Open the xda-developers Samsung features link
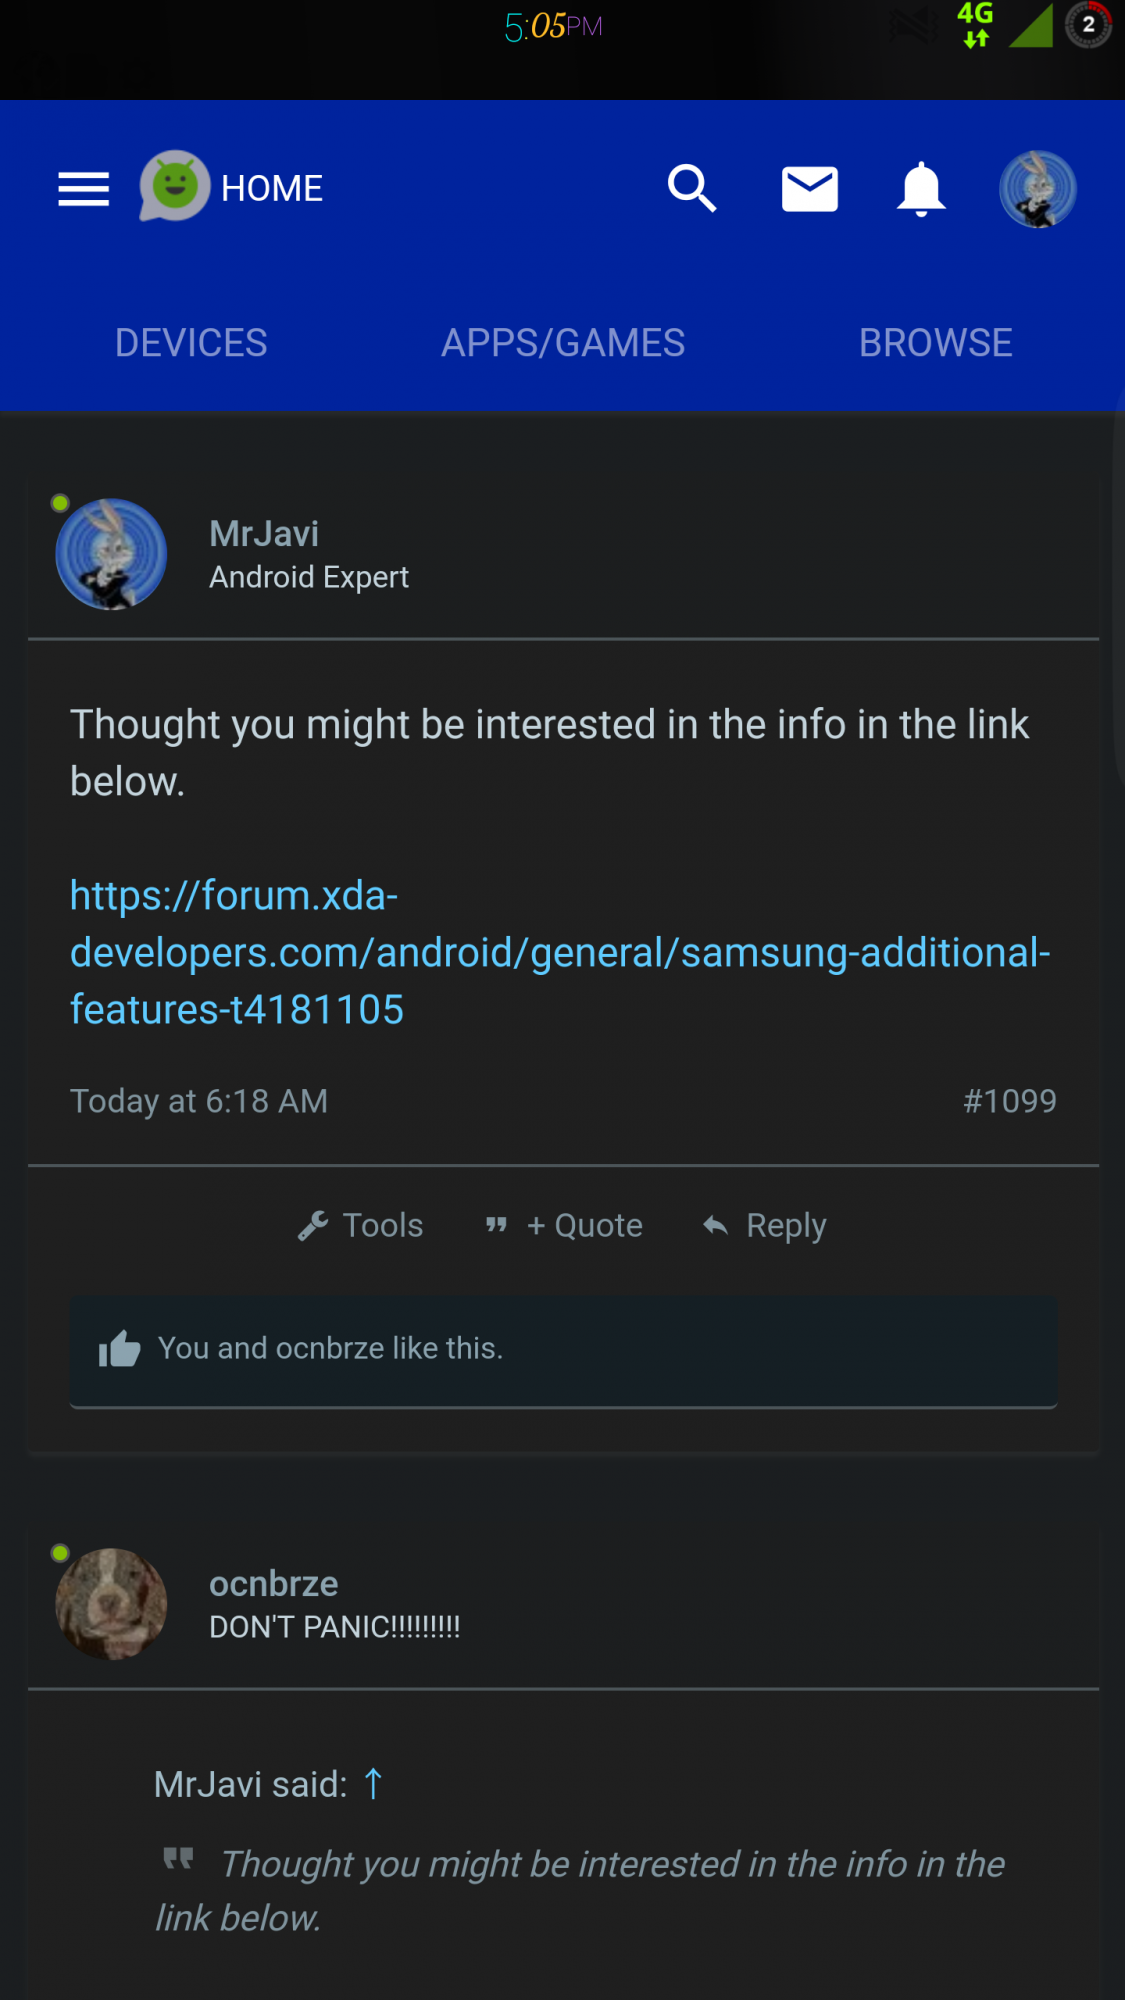This screenshot has height=2000, width=1125. (559, 952)
